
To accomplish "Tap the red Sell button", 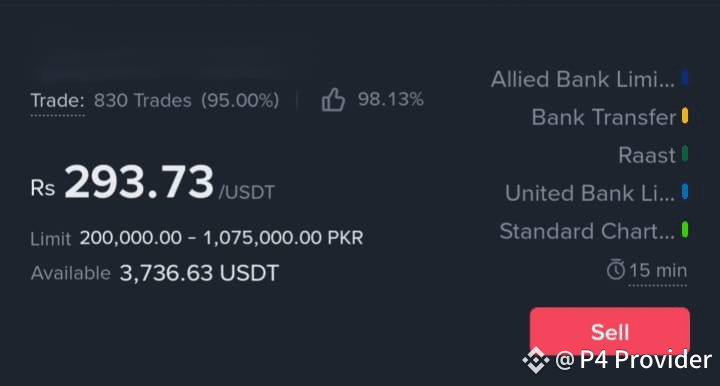I will (610, 331).
